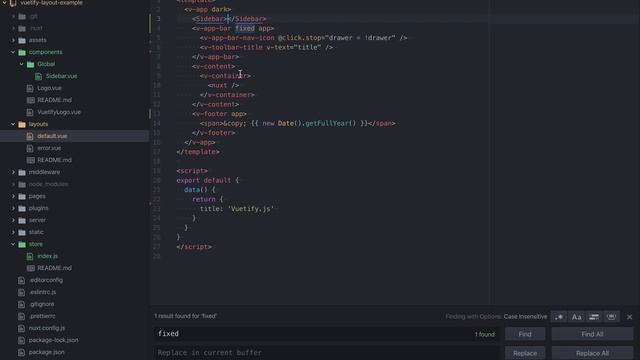
Task: Click the '<nuxt />' tag in code
Action: click(x=223, y=85)
